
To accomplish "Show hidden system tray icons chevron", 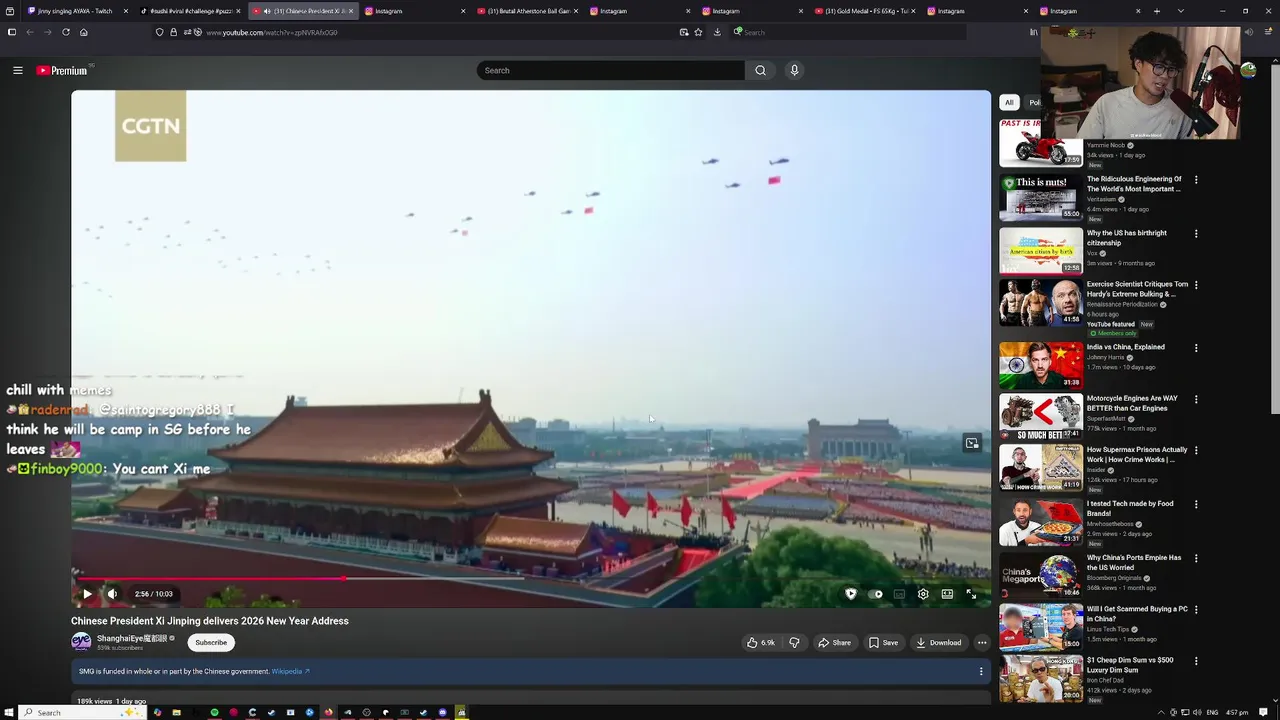I will coord(1161,712).
